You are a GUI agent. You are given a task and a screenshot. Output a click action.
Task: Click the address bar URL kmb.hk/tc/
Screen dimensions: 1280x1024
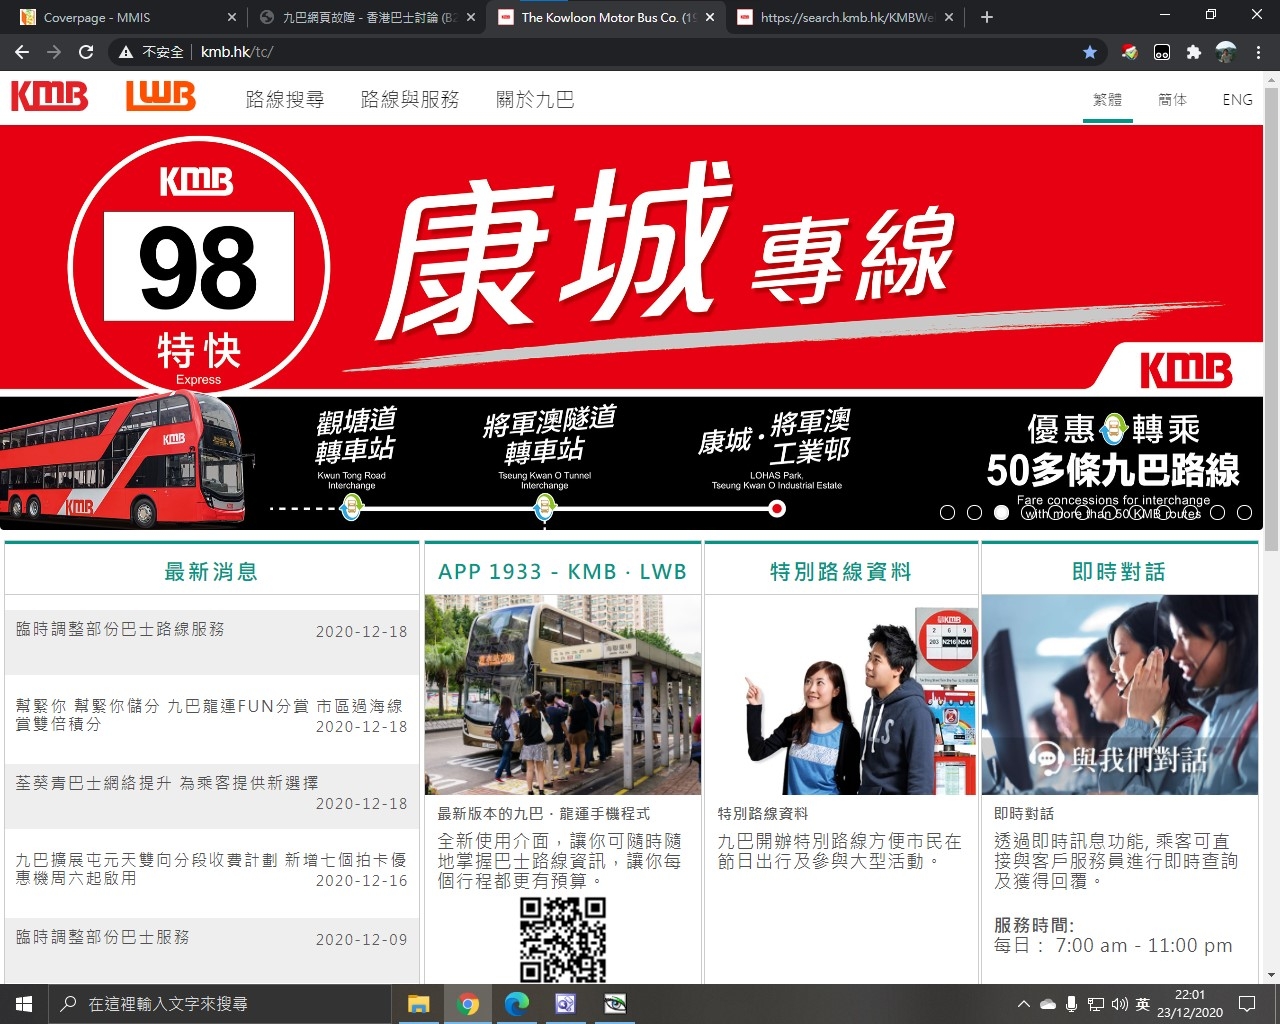[x=236, y=52]
